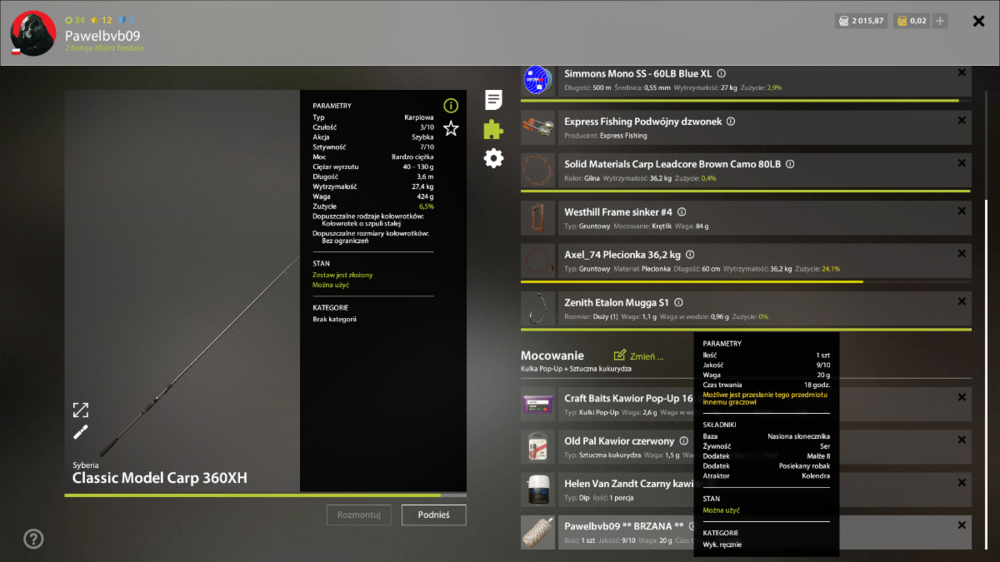
Task: Show info for Simmons Mono SS line
Action: [721, 74]
